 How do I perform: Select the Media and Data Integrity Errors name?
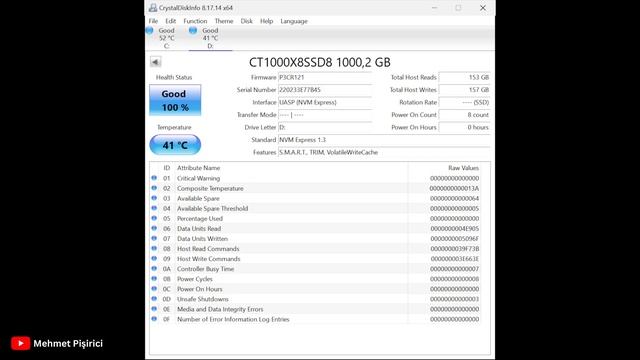(x=220, y=309)
